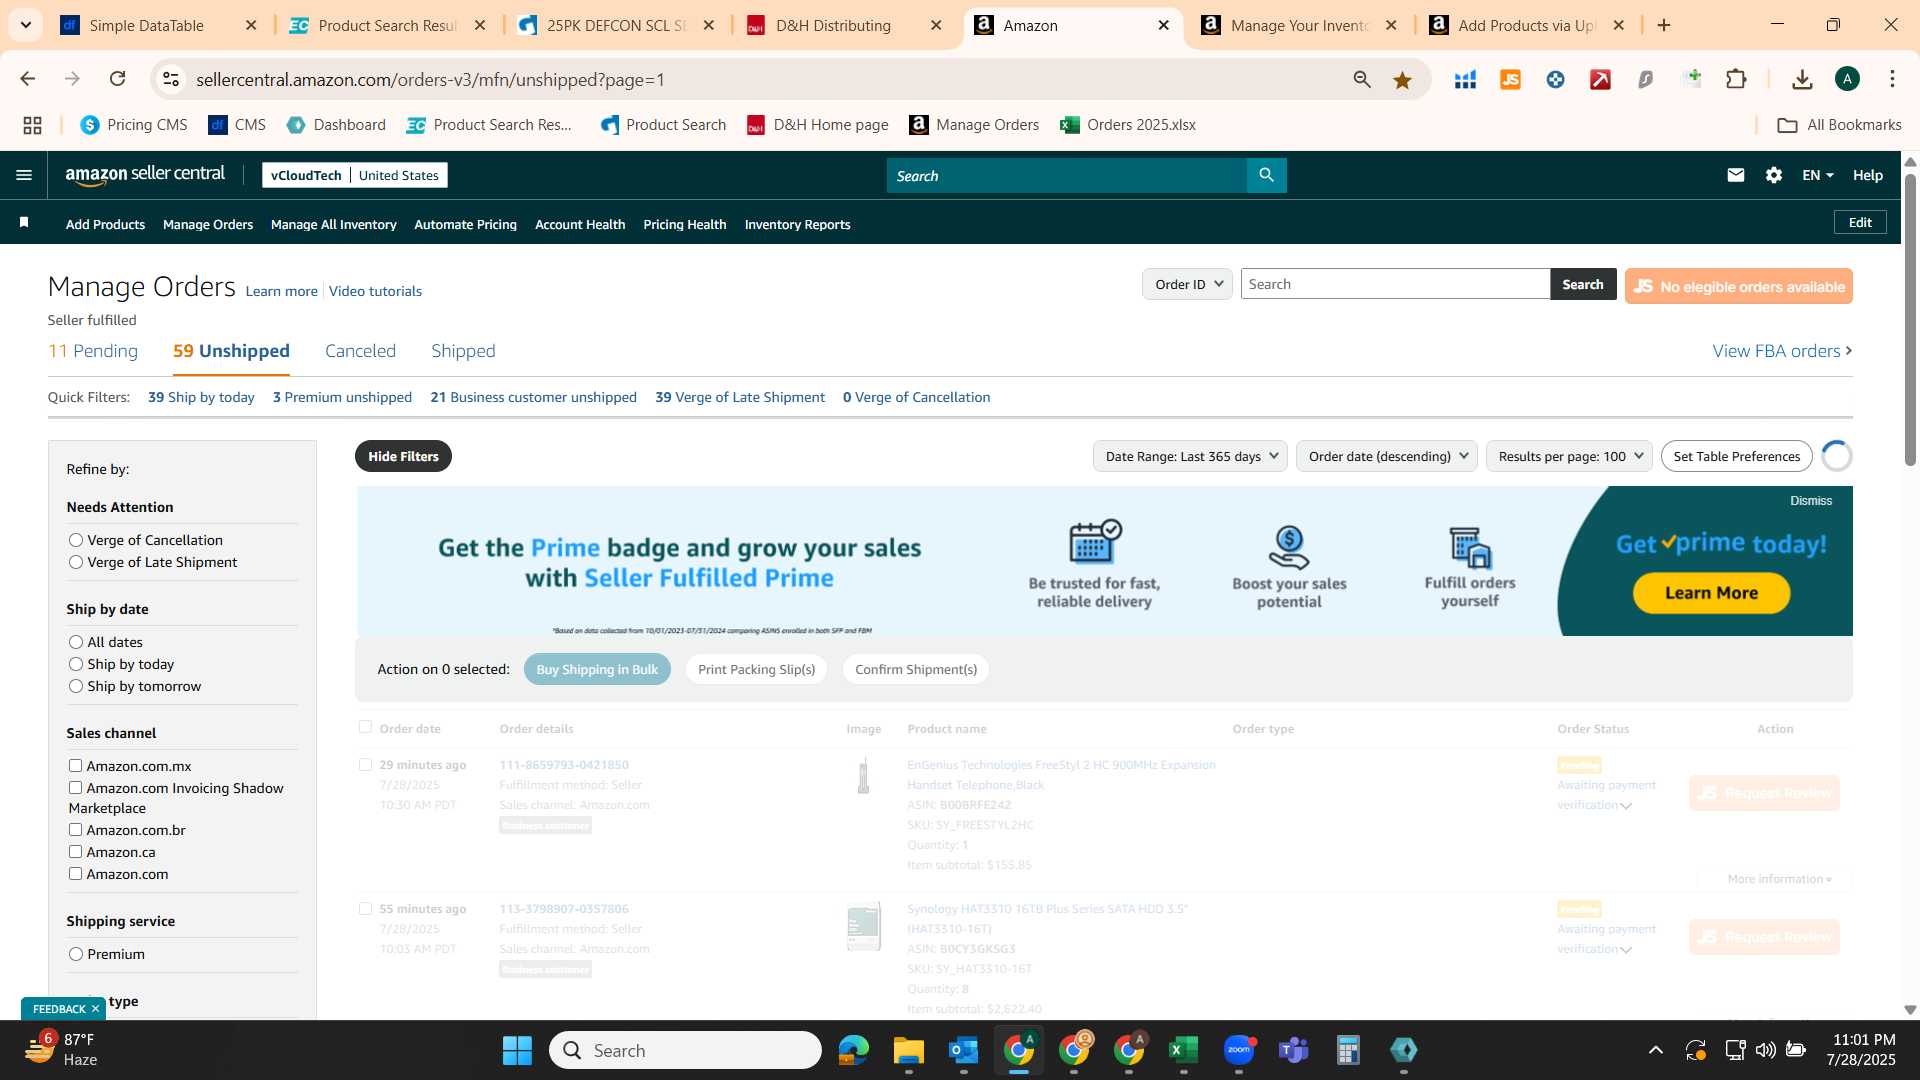Dismiss the Prime promotional banner
Image resolution: width=1920 pixels, height=1080 pixels.
tap(1811, 501)
